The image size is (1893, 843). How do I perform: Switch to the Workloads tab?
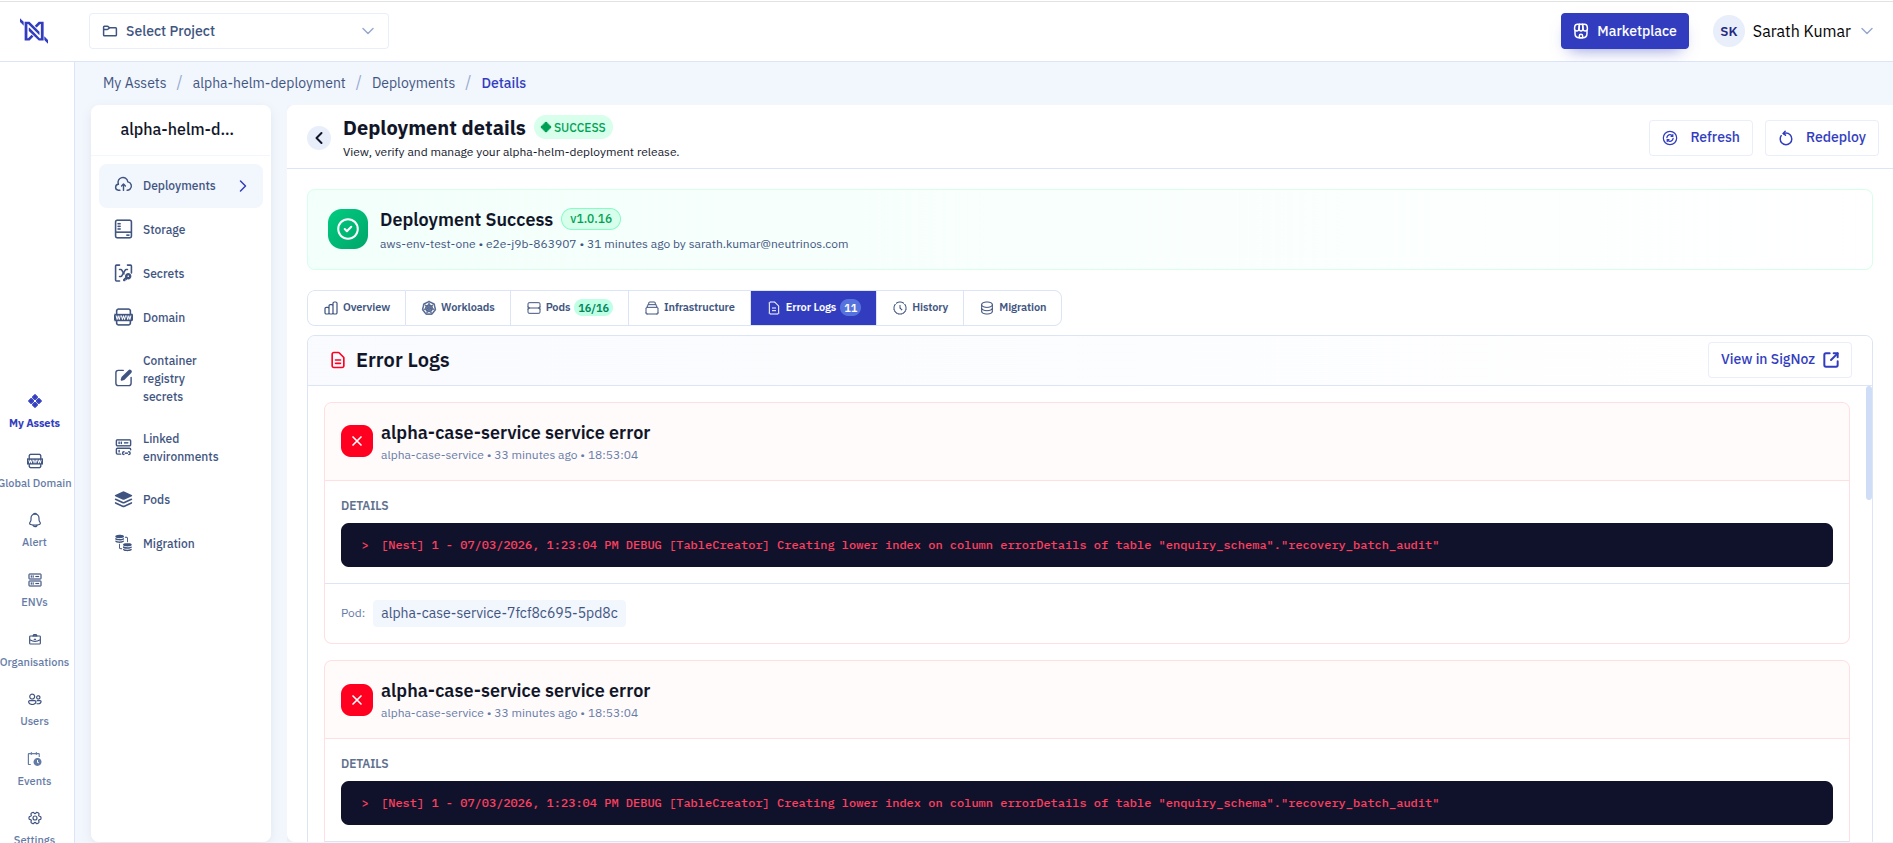point(458,308)
